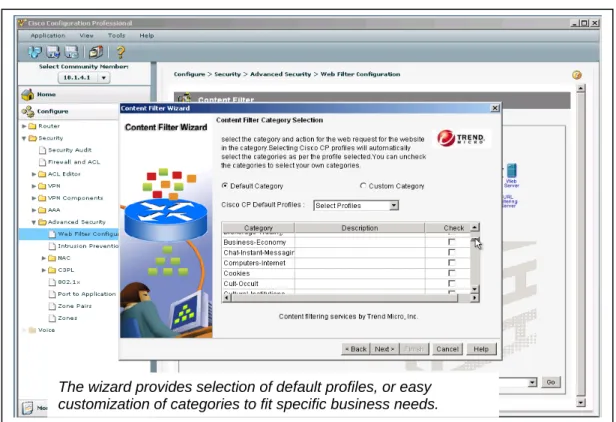Image resolution: width=616 pixels, height=422 pixels.
Task: Check the Business-Economy category checkbox
Action: pos(452,242)
